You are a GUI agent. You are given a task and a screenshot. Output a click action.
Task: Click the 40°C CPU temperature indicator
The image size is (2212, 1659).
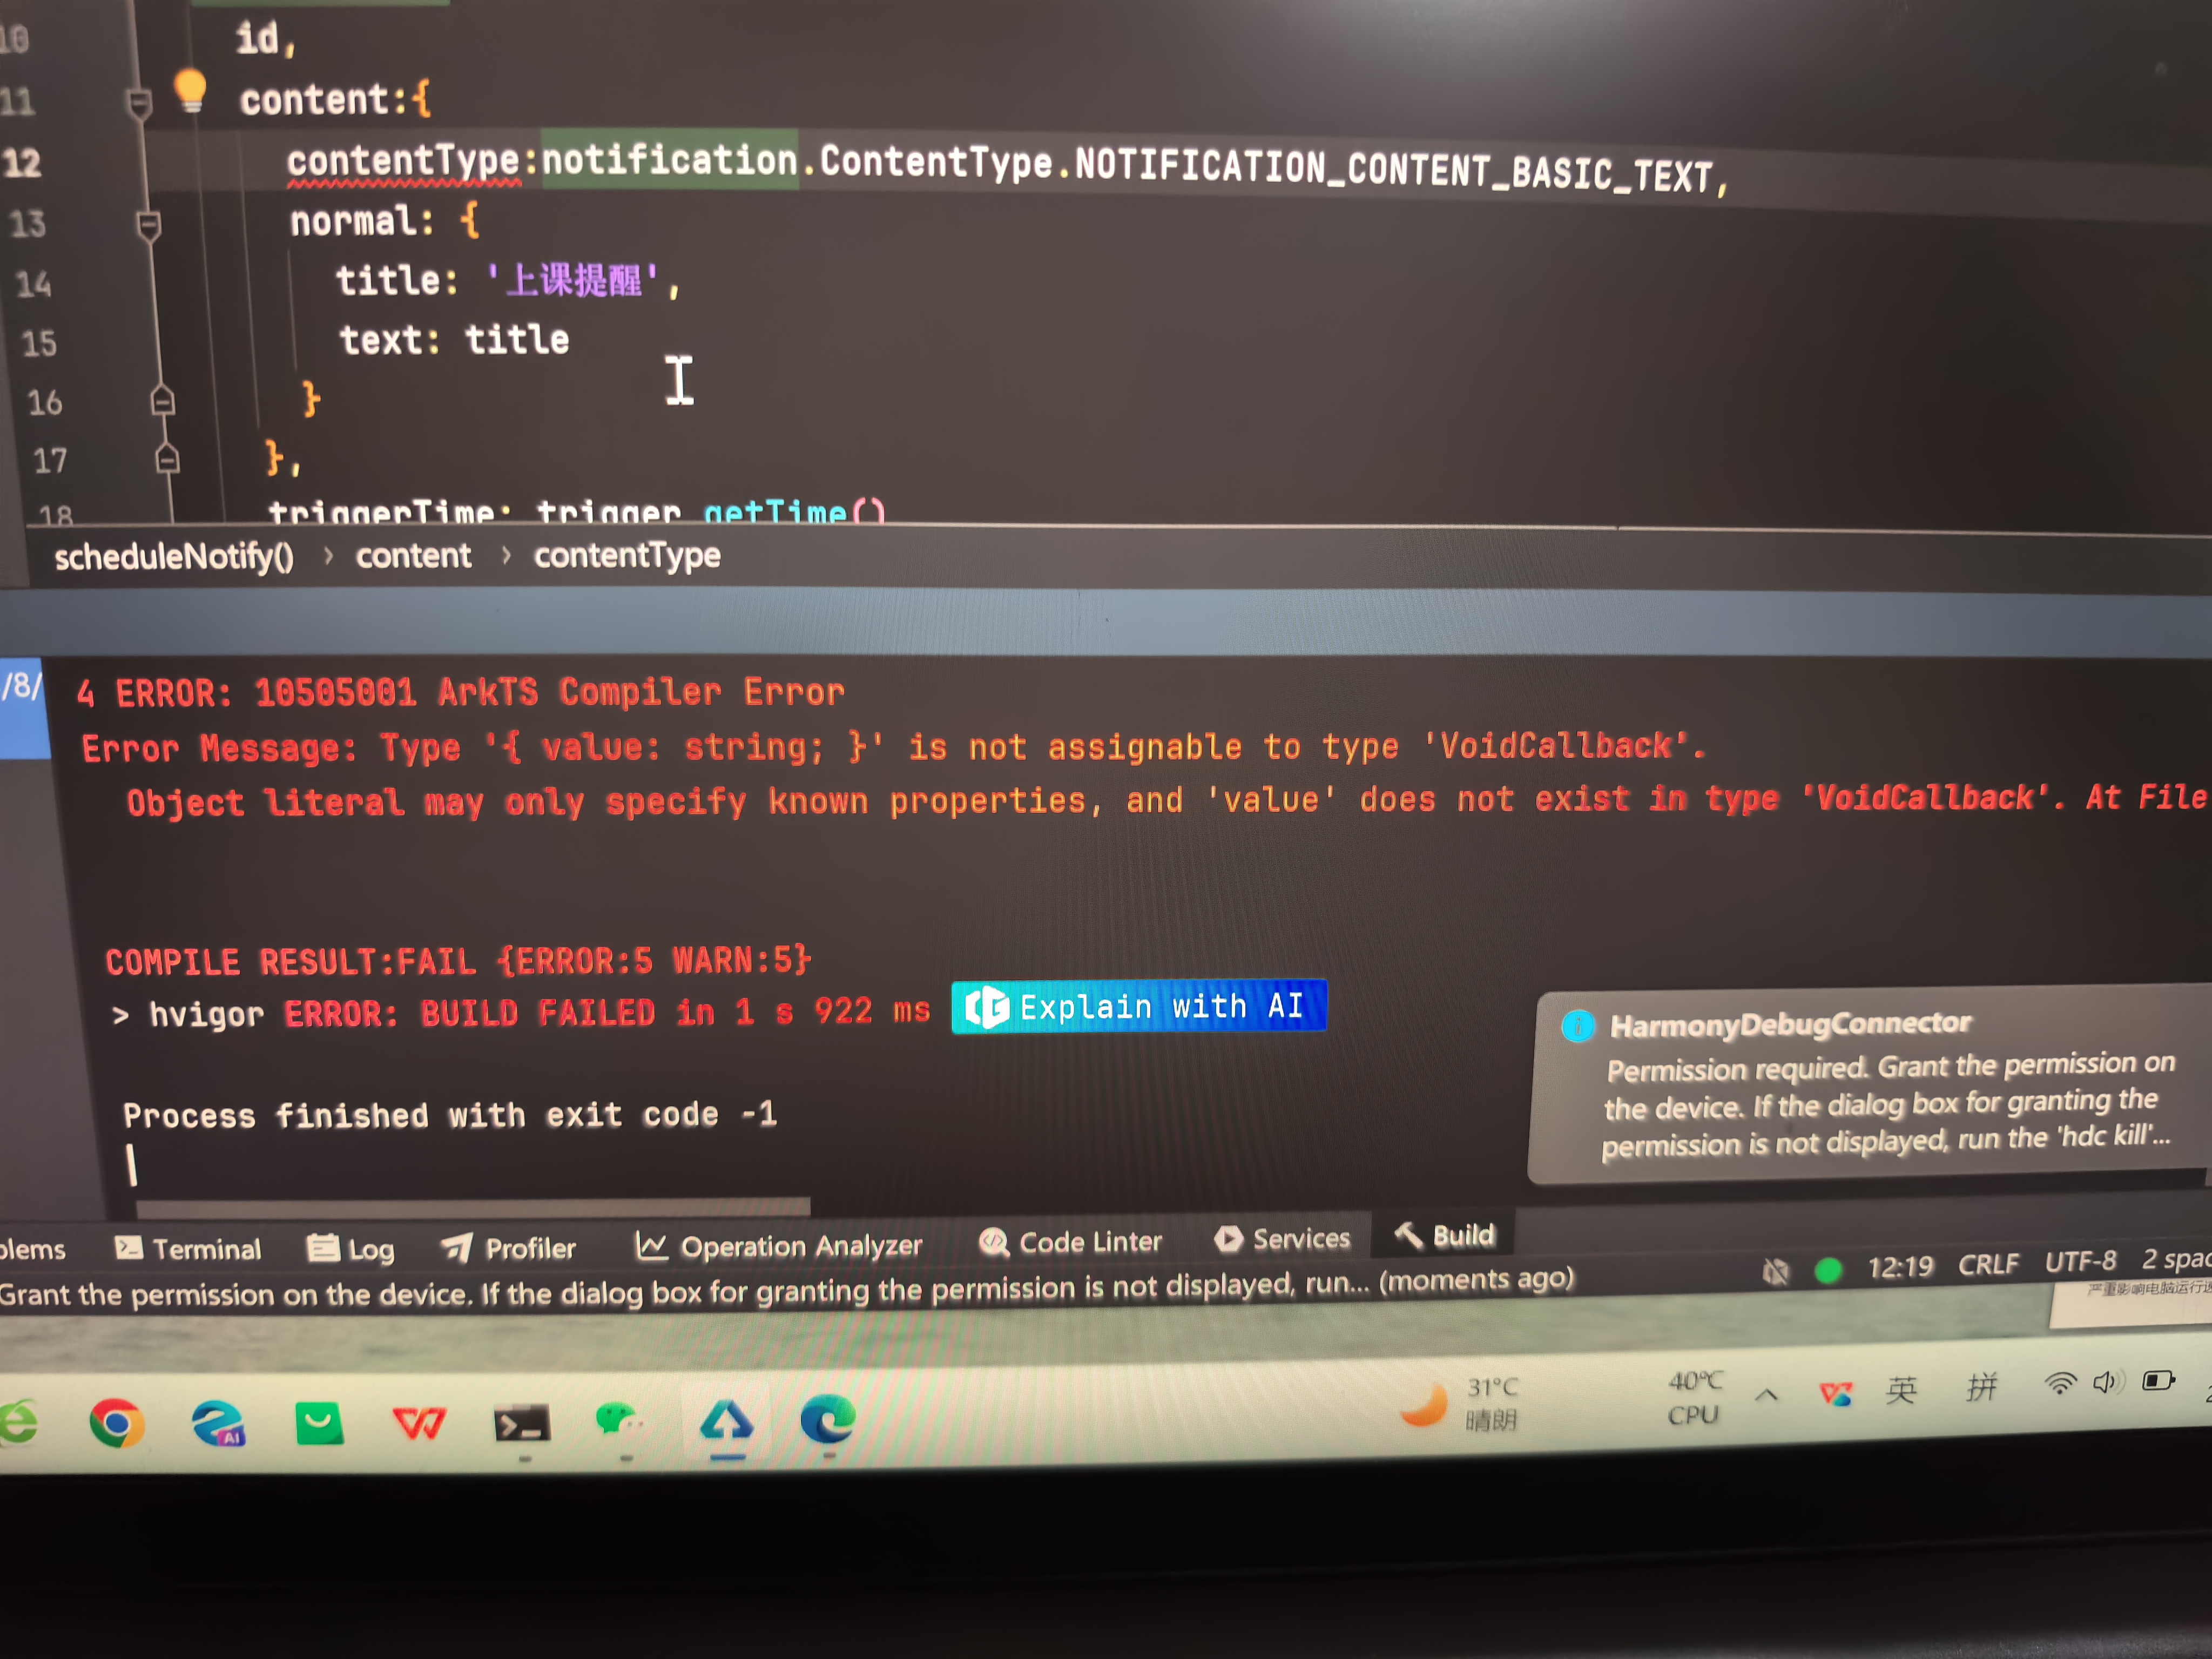click(x=1695, y=1398)
